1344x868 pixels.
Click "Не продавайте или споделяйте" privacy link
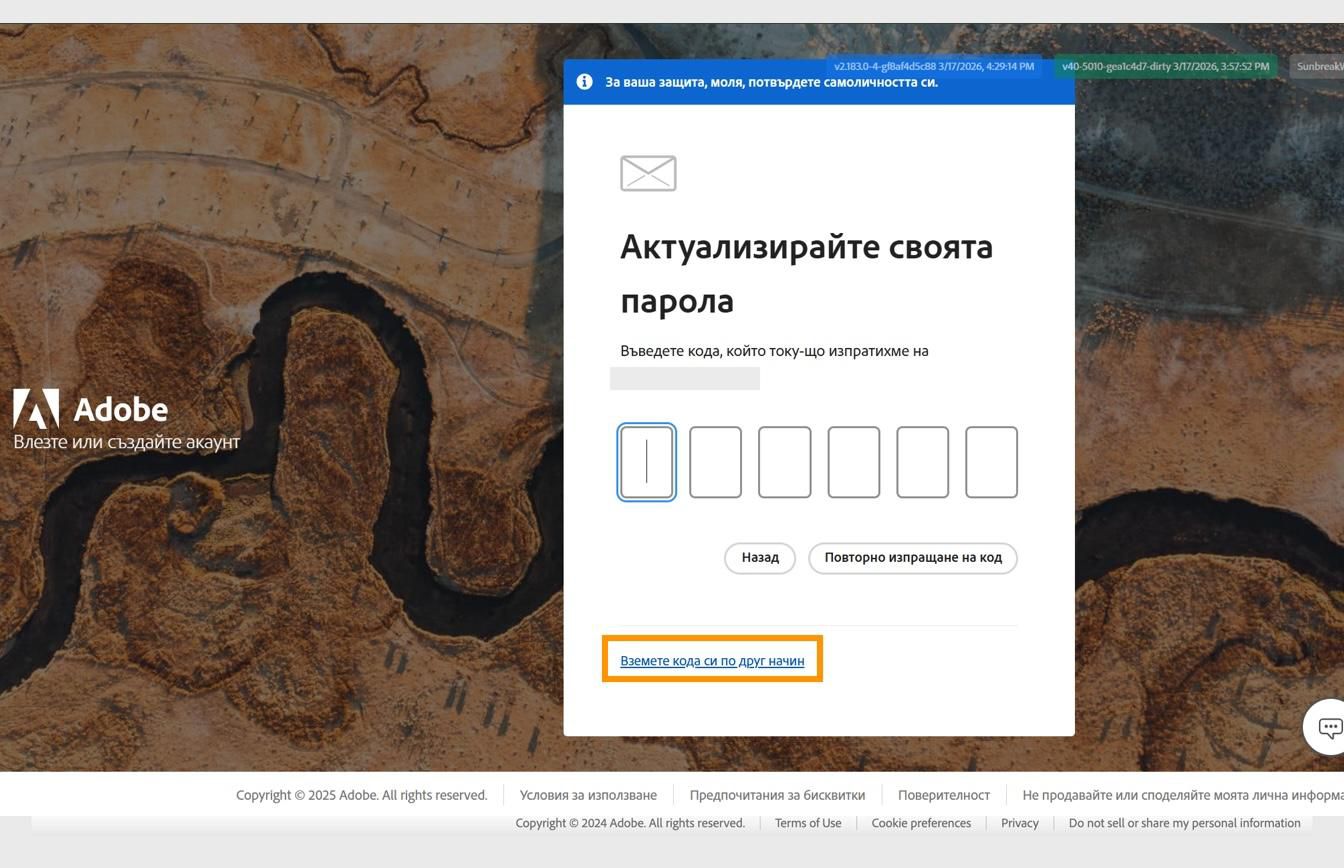pyautogui.click(x=1150, y=794)
